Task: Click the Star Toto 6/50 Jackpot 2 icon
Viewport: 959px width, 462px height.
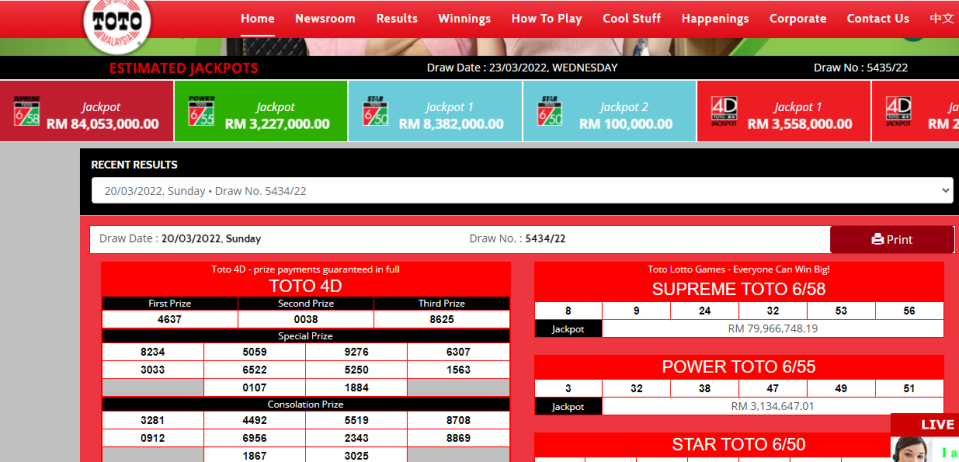Action: click(x=550, y=111)
